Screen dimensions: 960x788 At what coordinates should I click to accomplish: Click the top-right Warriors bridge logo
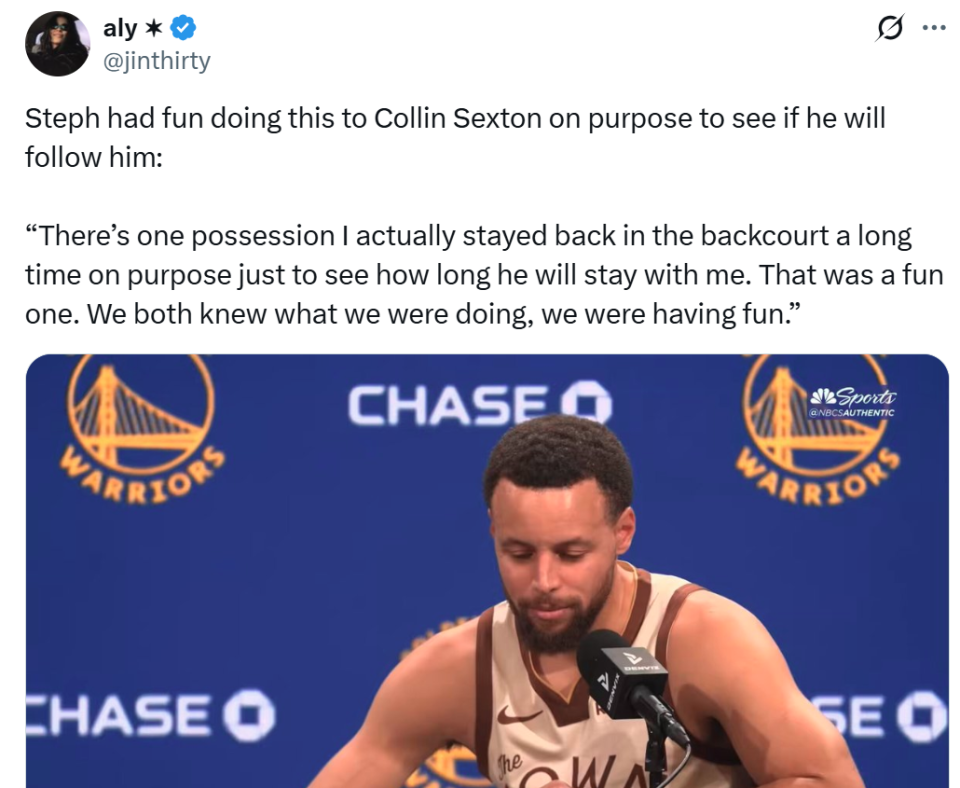pyautogui.click(x=815, y=425)
